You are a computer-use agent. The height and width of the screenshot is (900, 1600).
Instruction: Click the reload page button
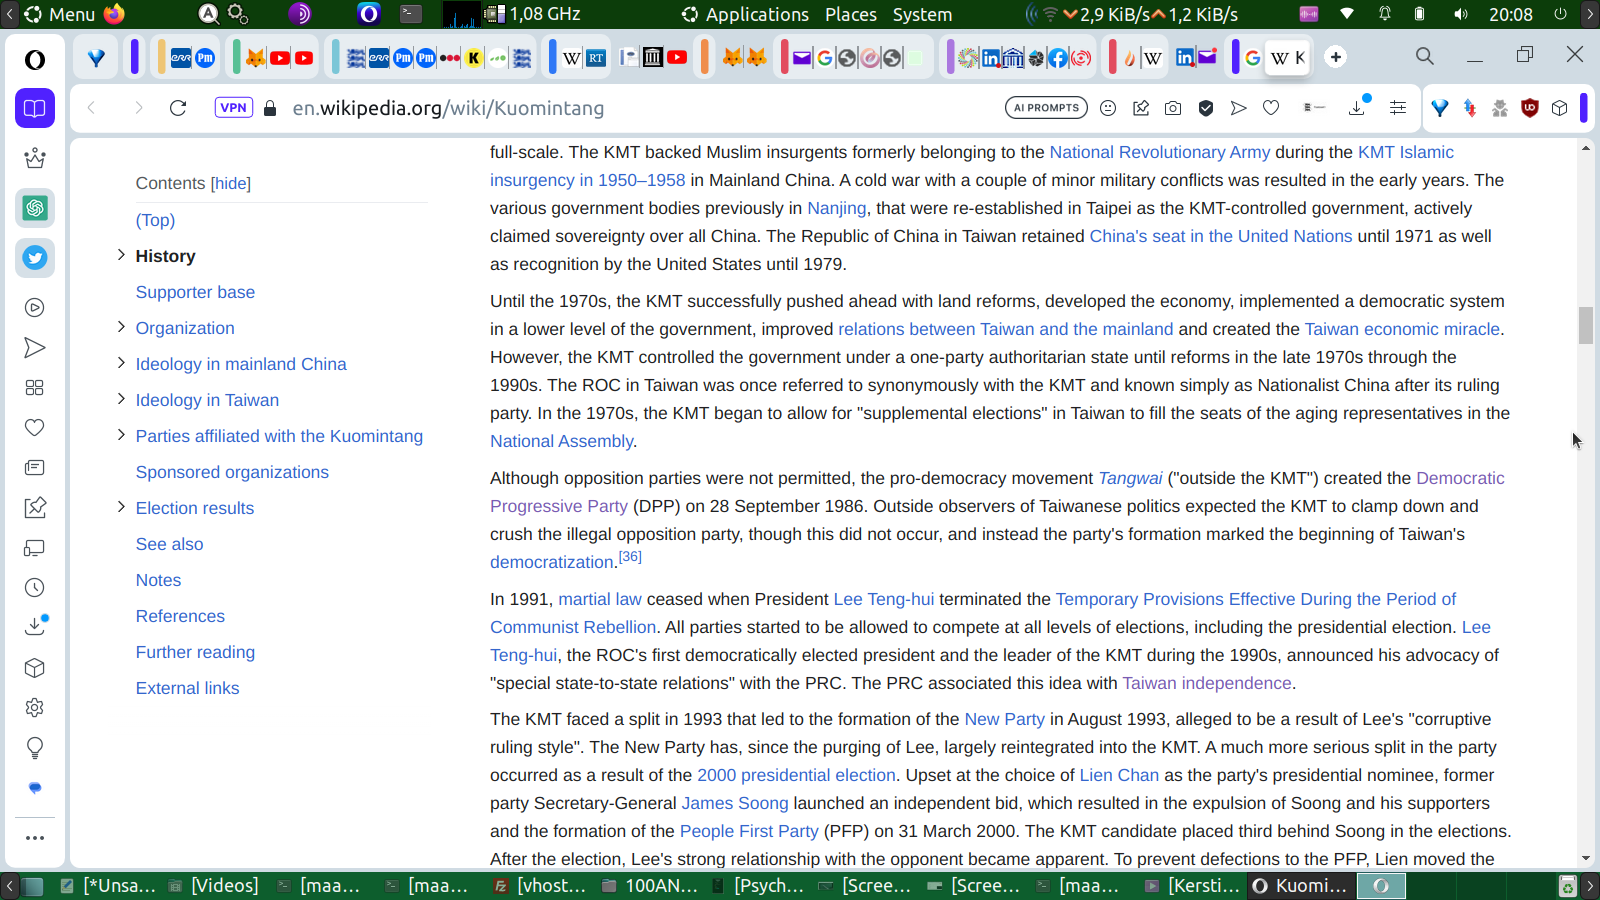[x=178, y=108]
